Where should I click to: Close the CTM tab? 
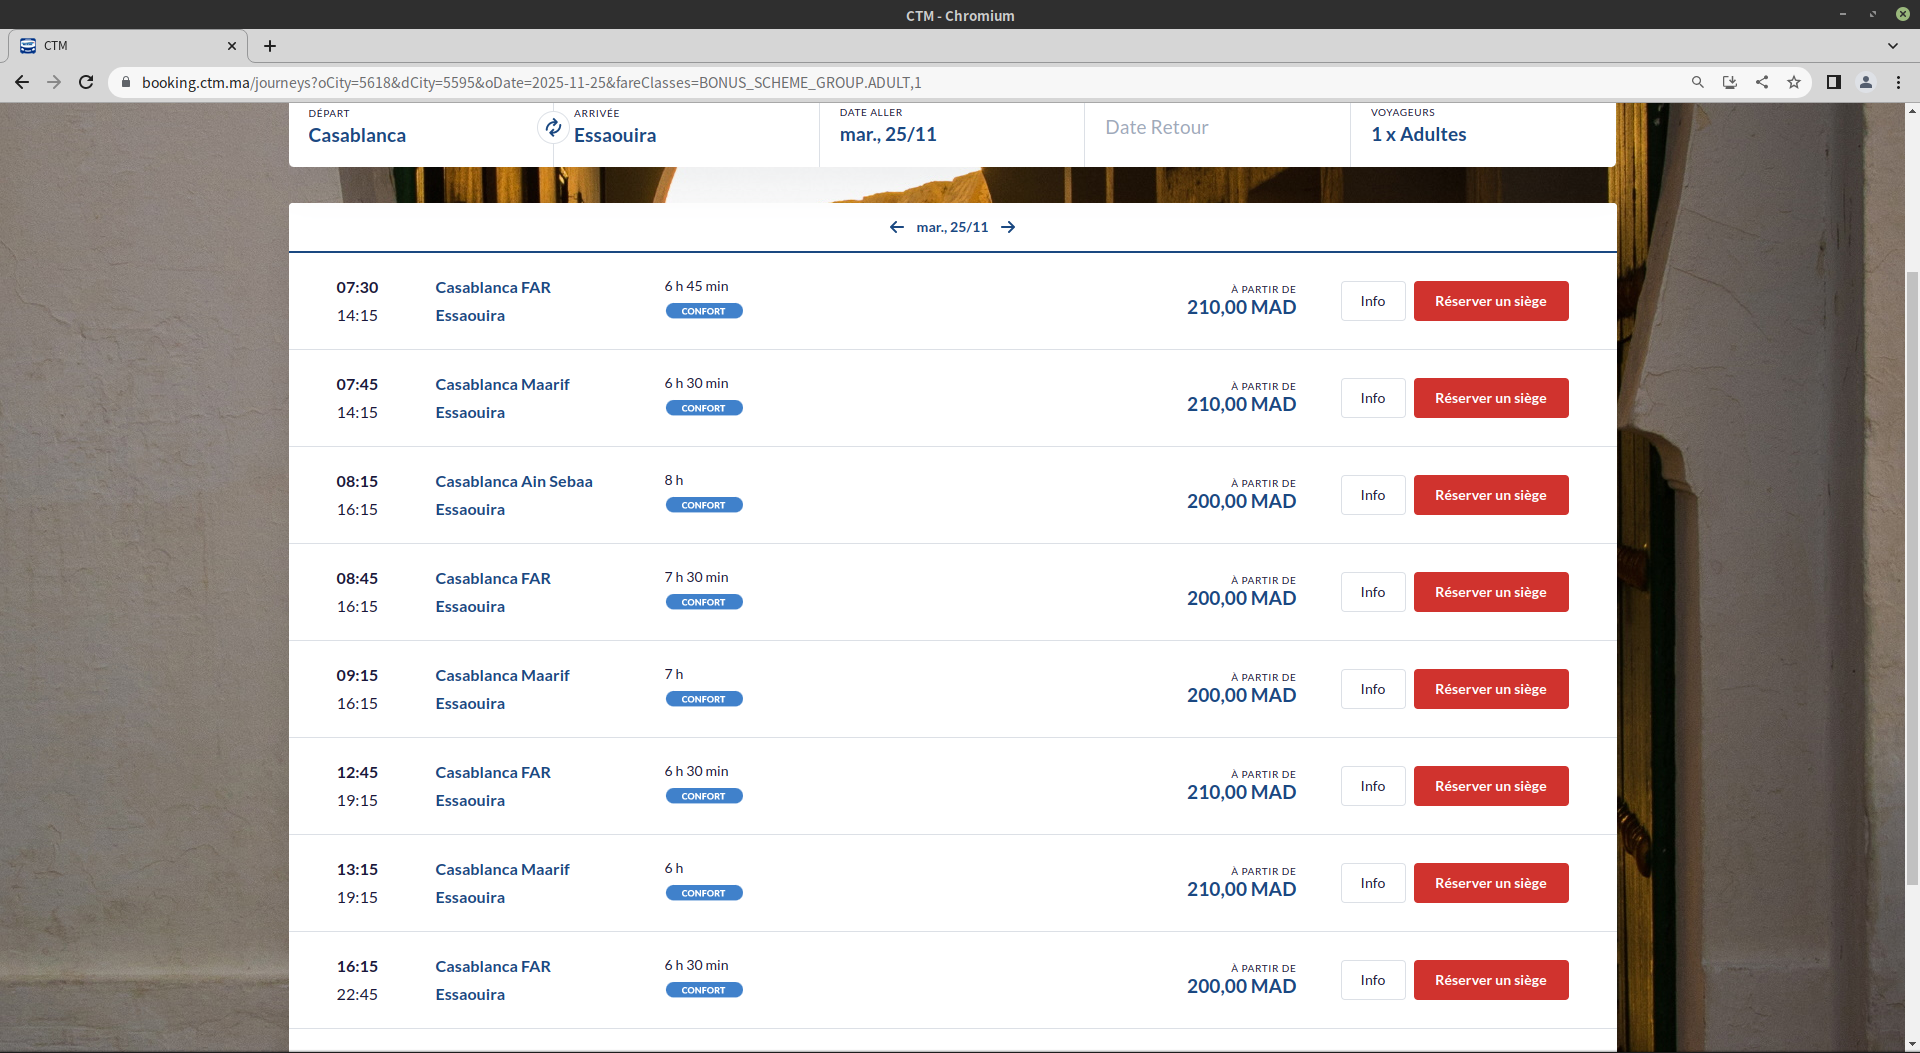(231, 46)
